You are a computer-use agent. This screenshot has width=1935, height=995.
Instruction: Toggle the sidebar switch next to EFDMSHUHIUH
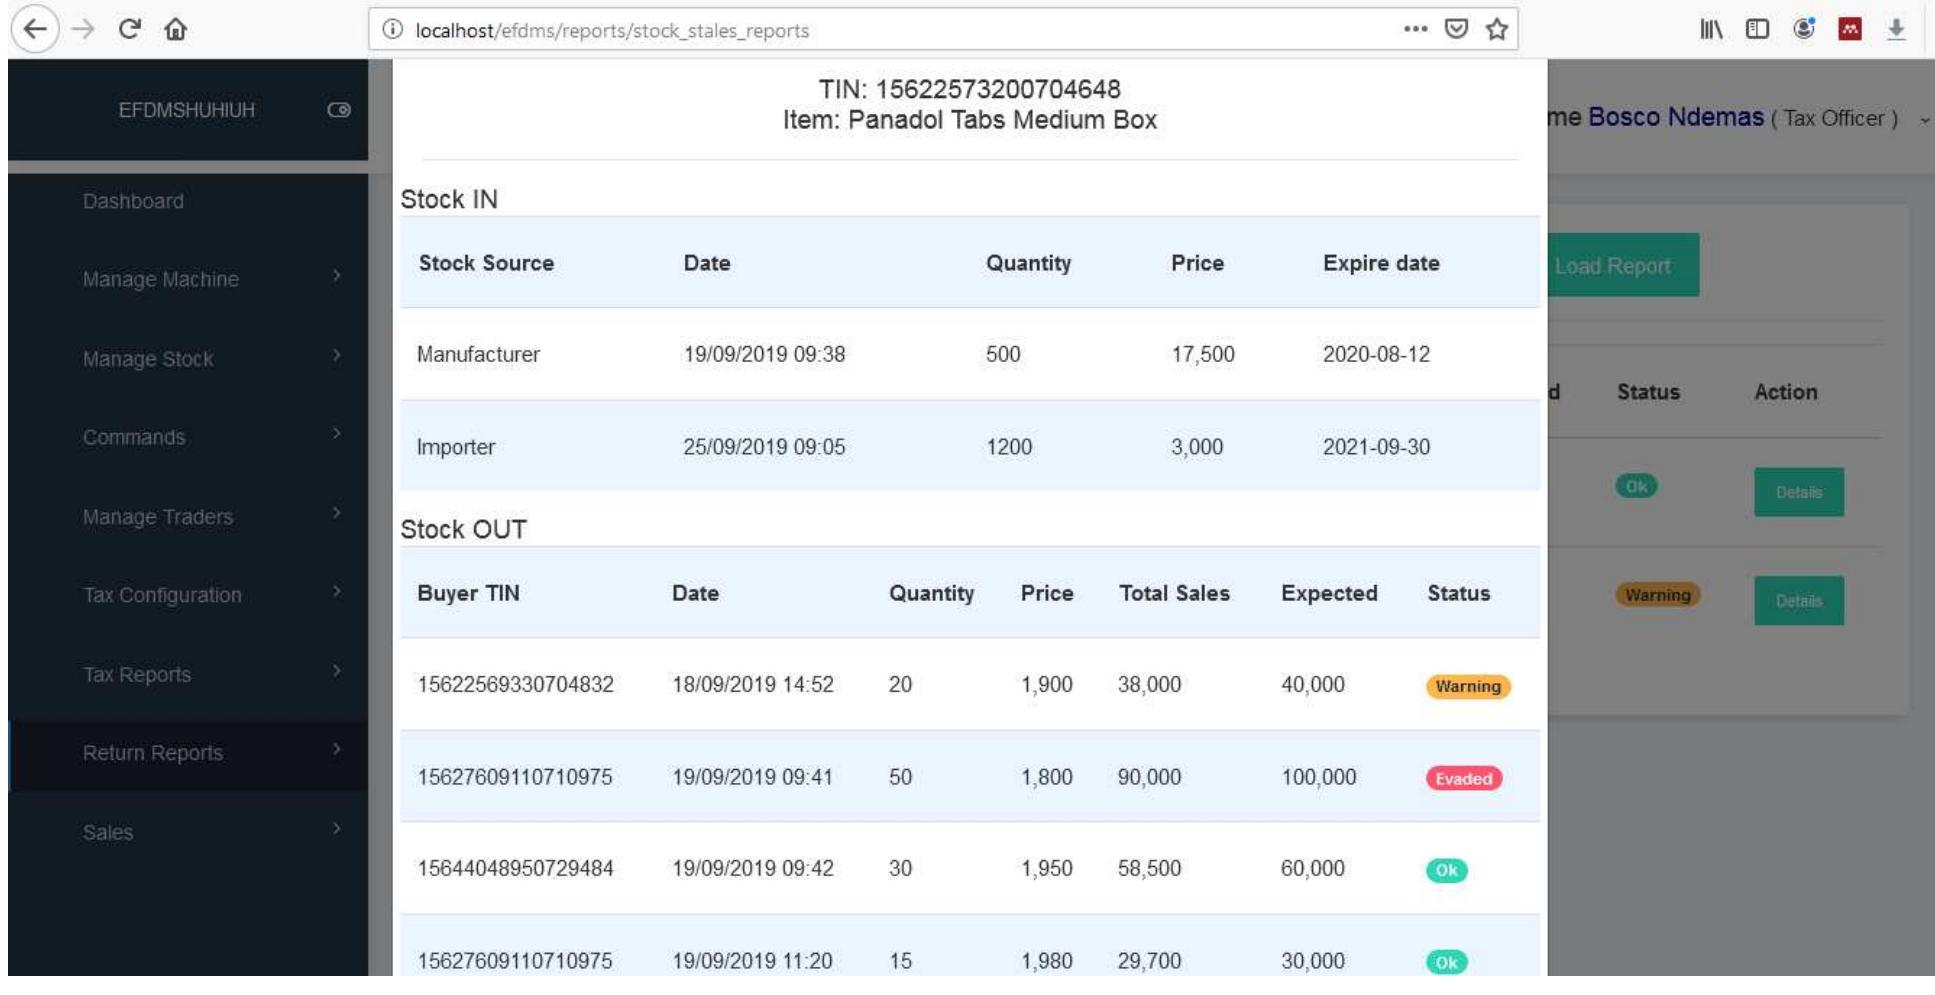pos(339,110)
